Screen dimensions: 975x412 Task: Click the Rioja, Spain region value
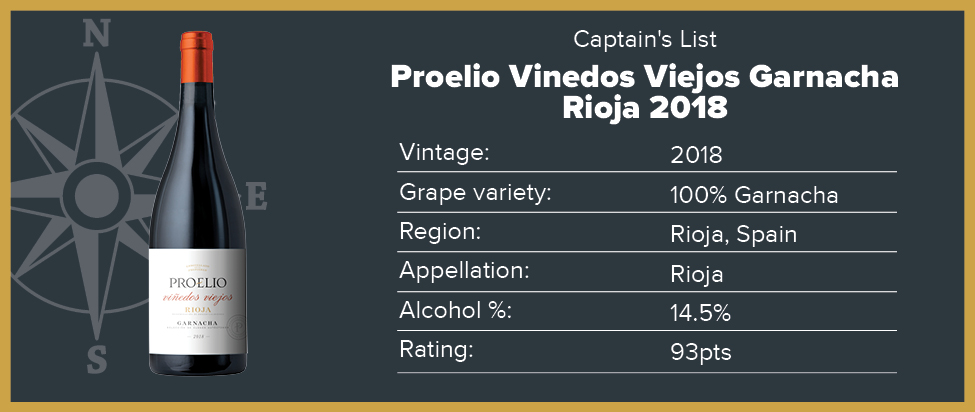point(734,236)
